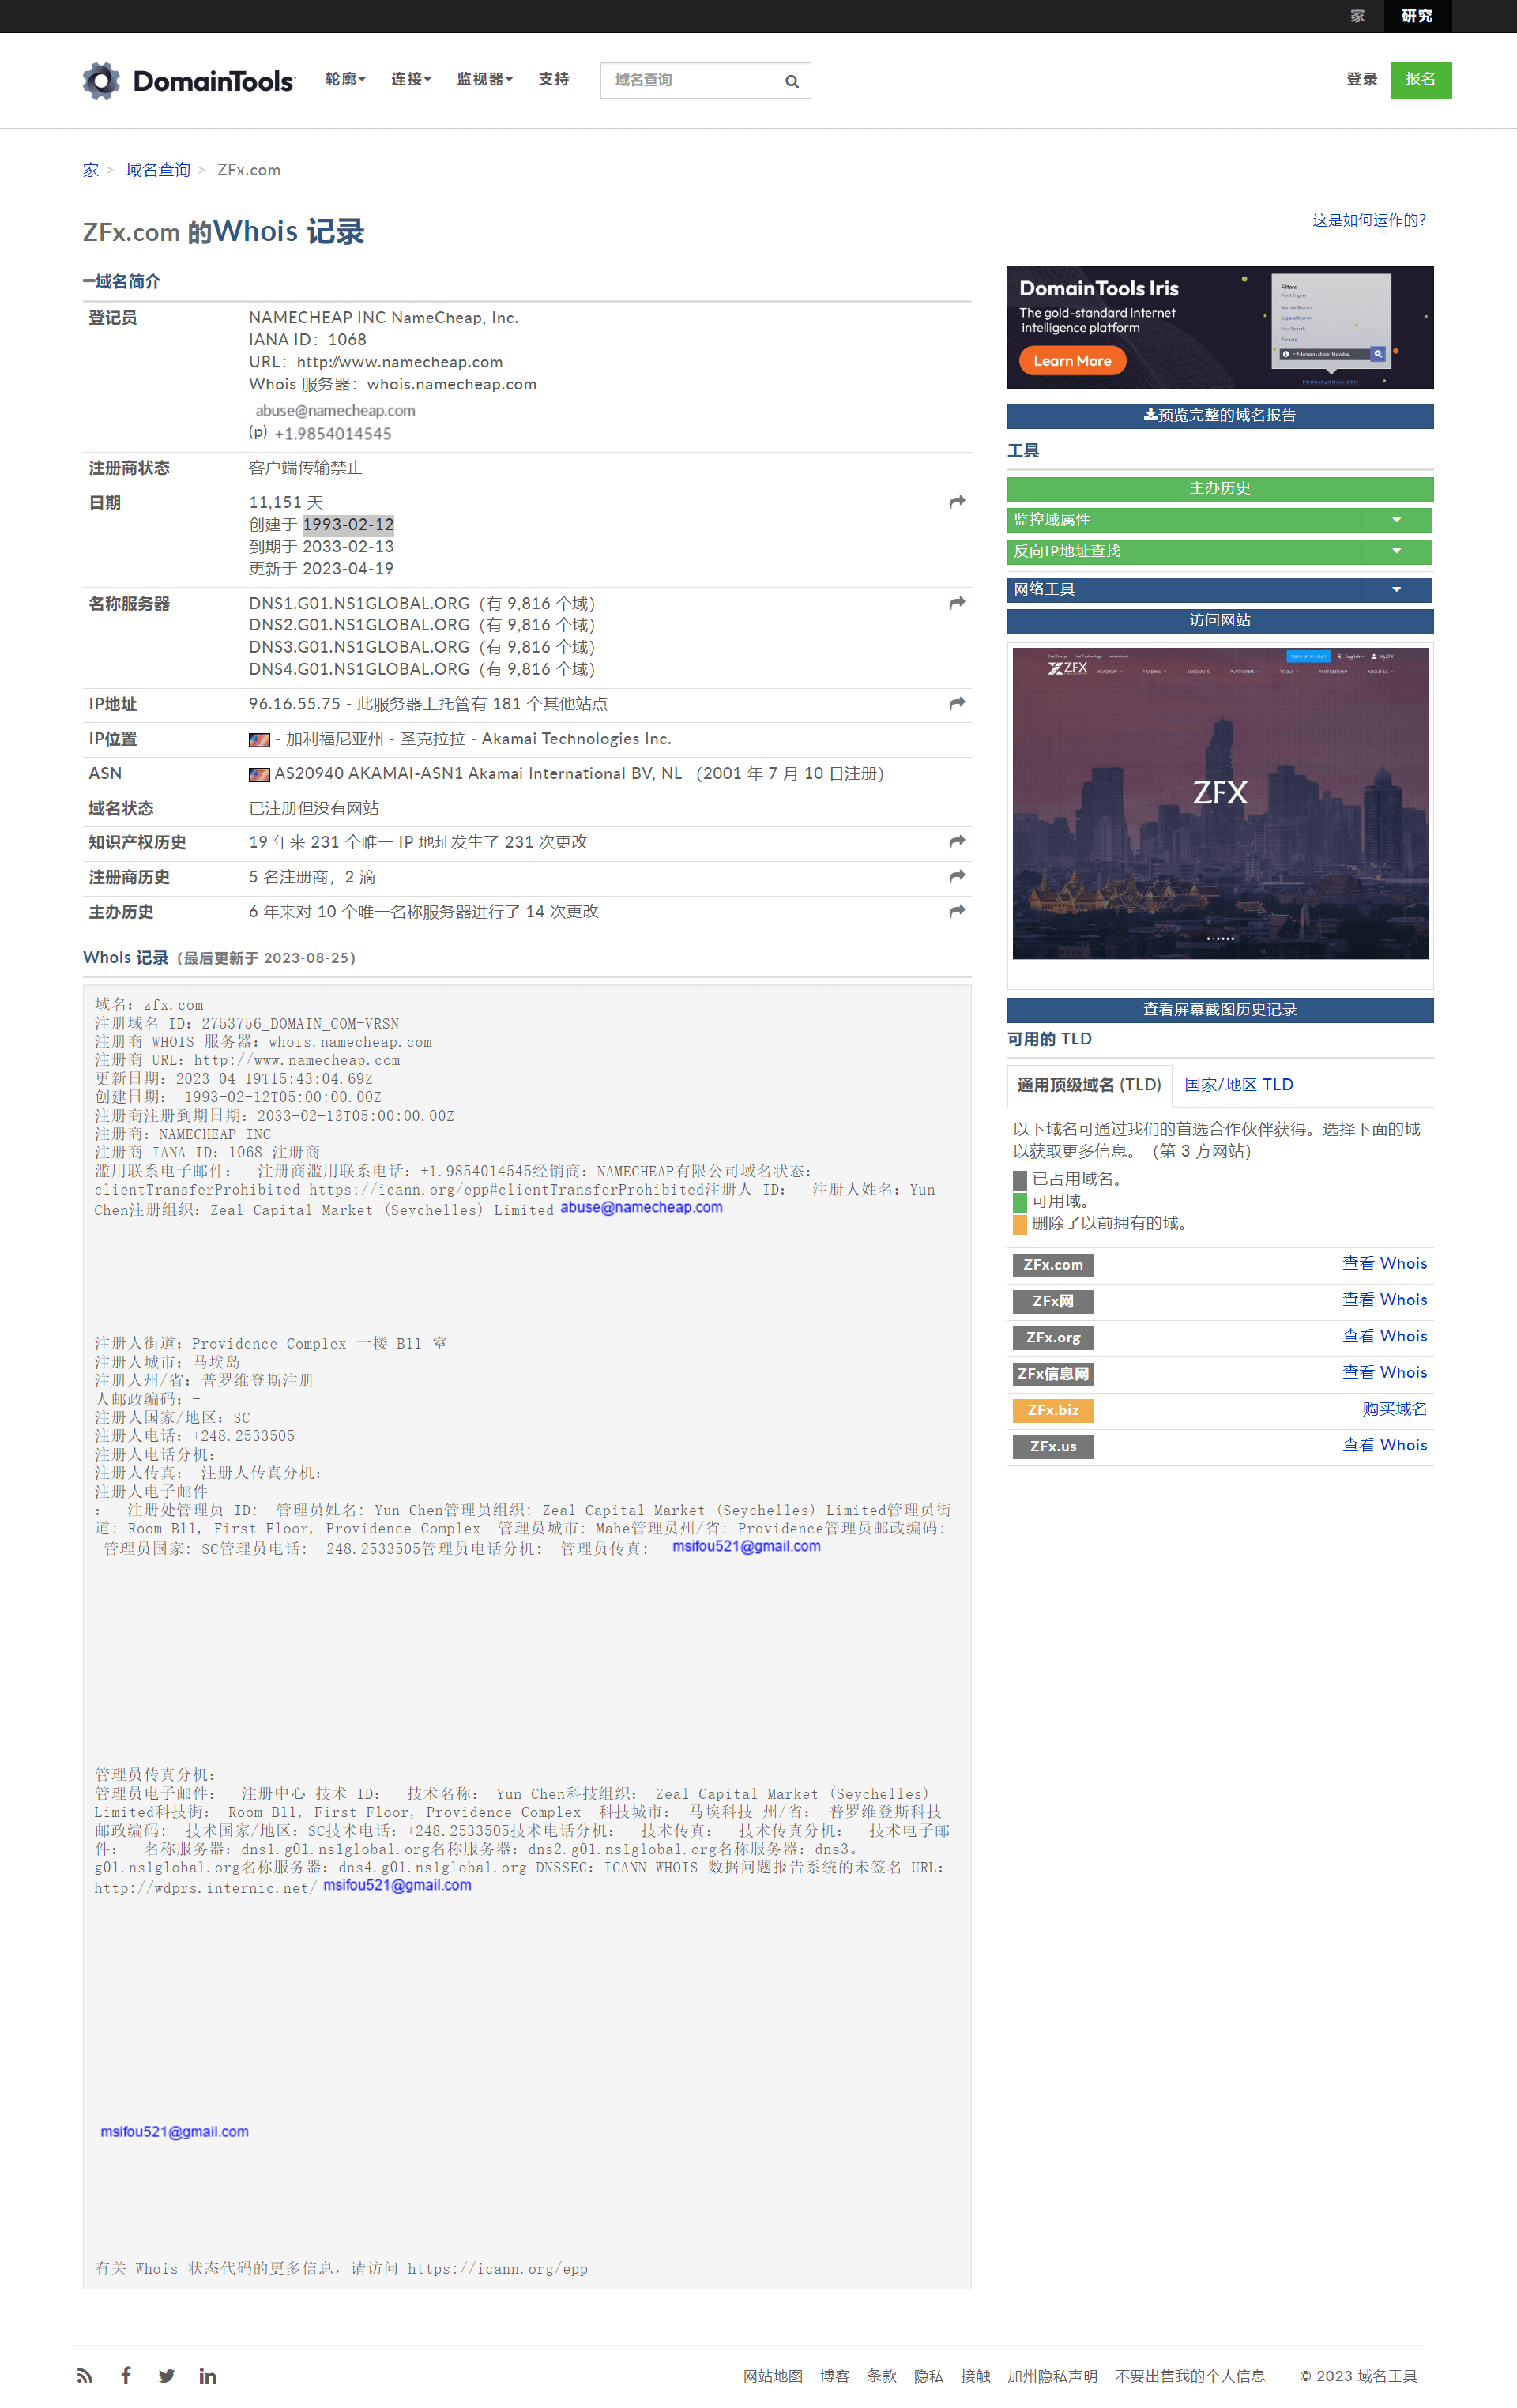Click 查看 Whois for ZFx.us
Image resolution: width=1517 pixels, height=2408 pixels.
(x=1384, y=1445)
